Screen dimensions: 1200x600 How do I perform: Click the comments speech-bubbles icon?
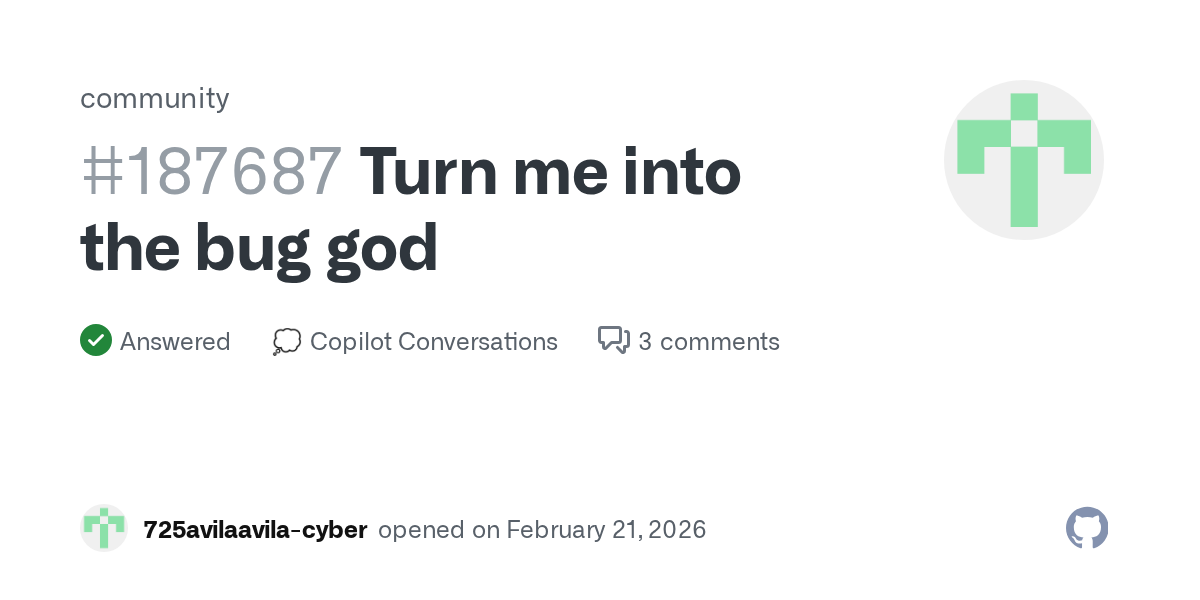[x=613, y=341]
